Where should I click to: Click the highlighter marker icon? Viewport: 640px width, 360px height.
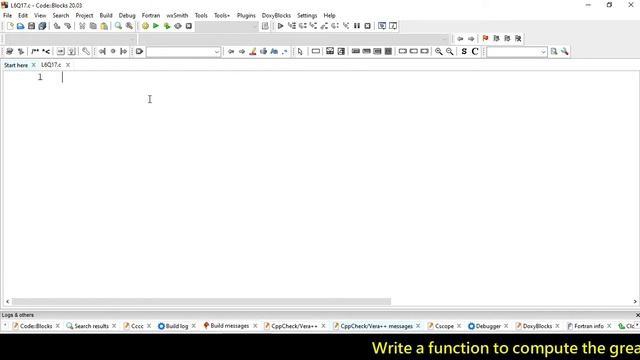pyautogui.click(x=253, y=51)
